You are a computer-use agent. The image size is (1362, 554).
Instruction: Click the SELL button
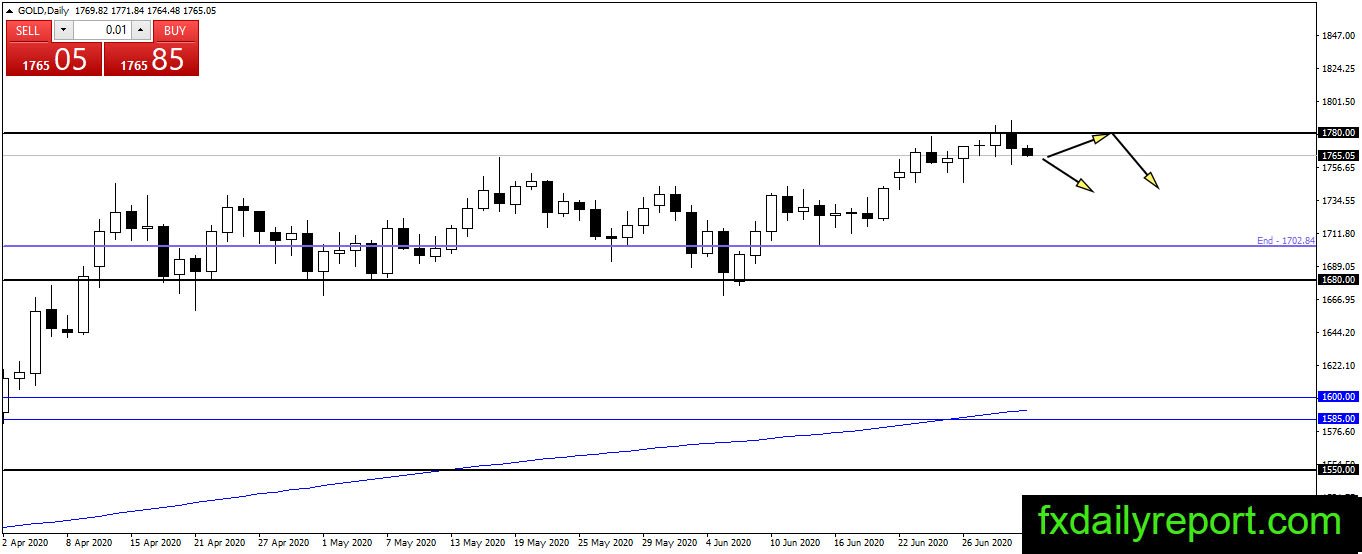tap(28, 30)
